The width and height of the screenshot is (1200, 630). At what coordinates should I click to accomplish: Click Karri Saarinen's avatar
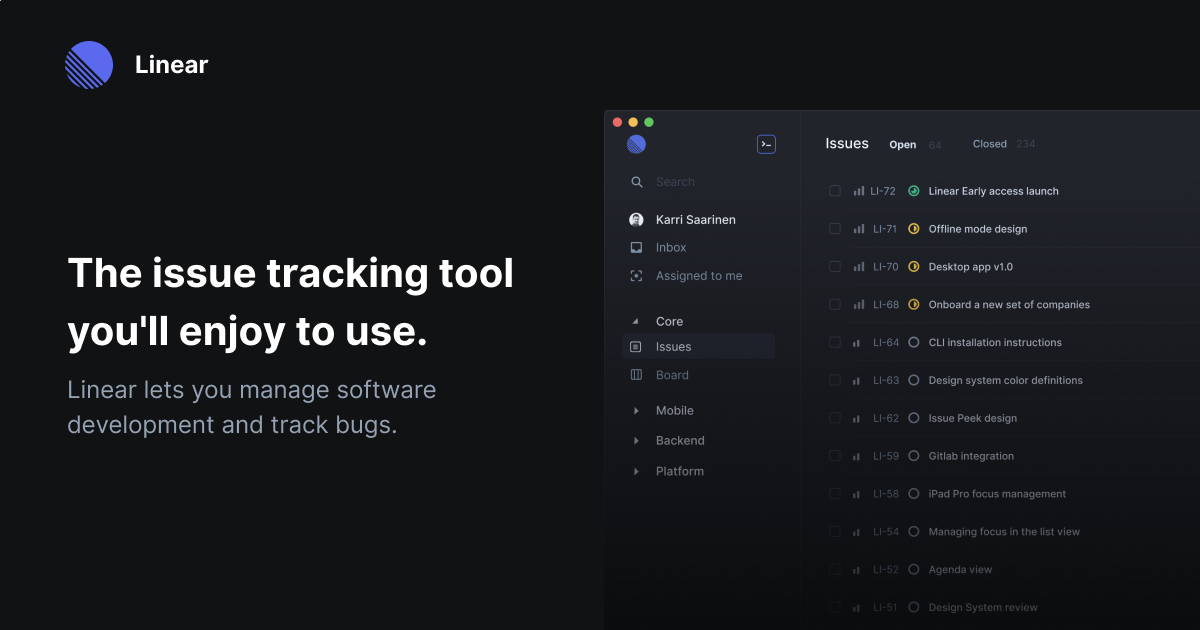[x=636, y=220]
